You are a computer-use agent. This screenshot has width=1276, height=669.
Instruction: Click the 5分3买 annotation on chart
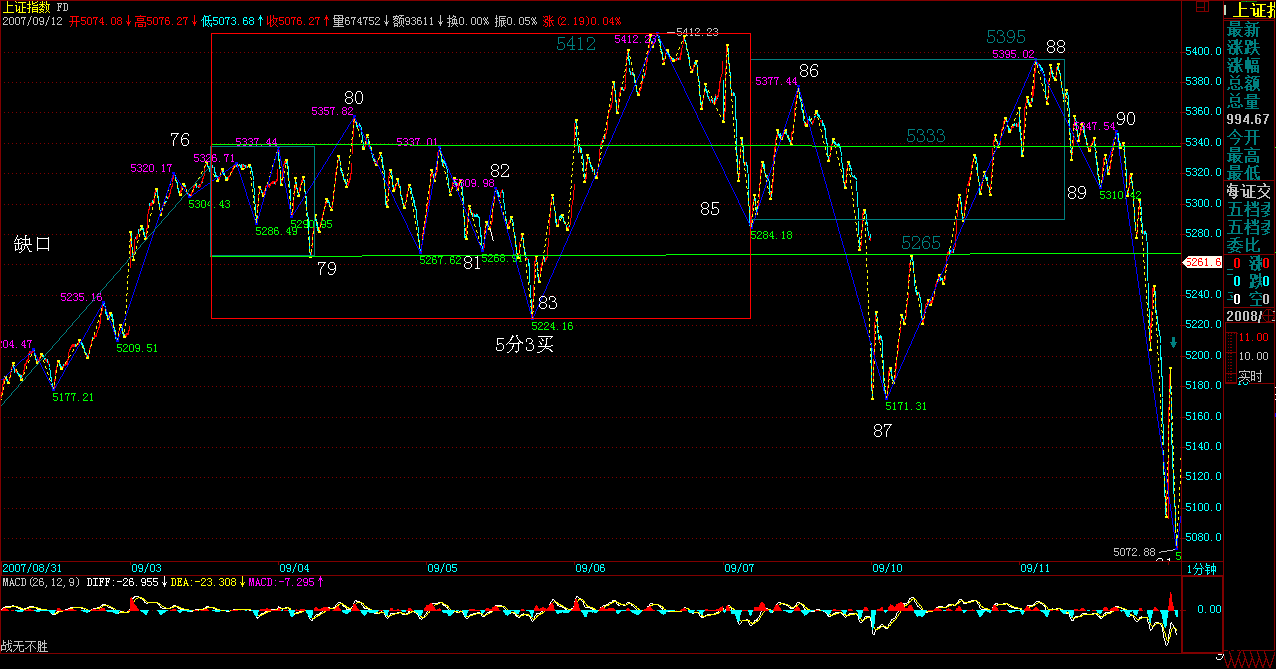[524, 345]
